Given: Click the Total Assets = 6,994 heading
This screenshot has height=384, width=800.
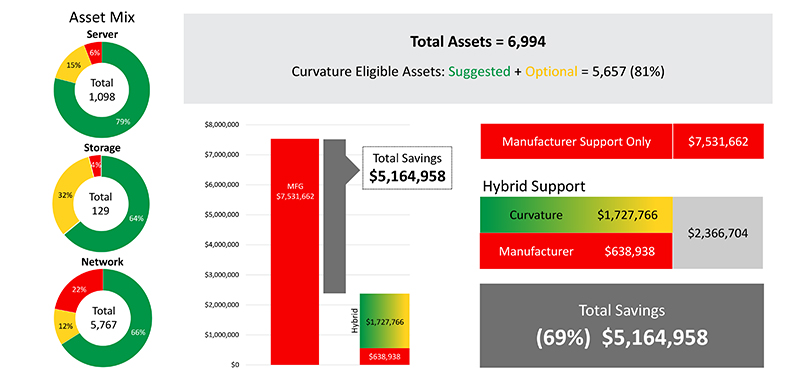Looking at the screenshot, I should (x=478, y=42).
